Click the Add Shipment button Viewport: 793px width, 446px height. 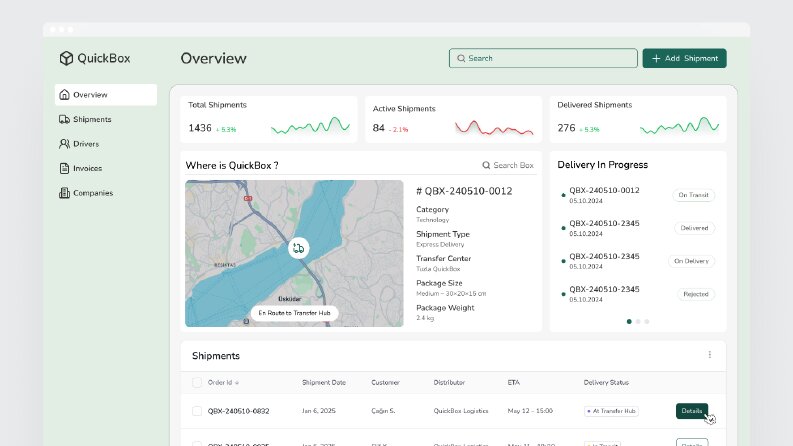tap(684, 58)
